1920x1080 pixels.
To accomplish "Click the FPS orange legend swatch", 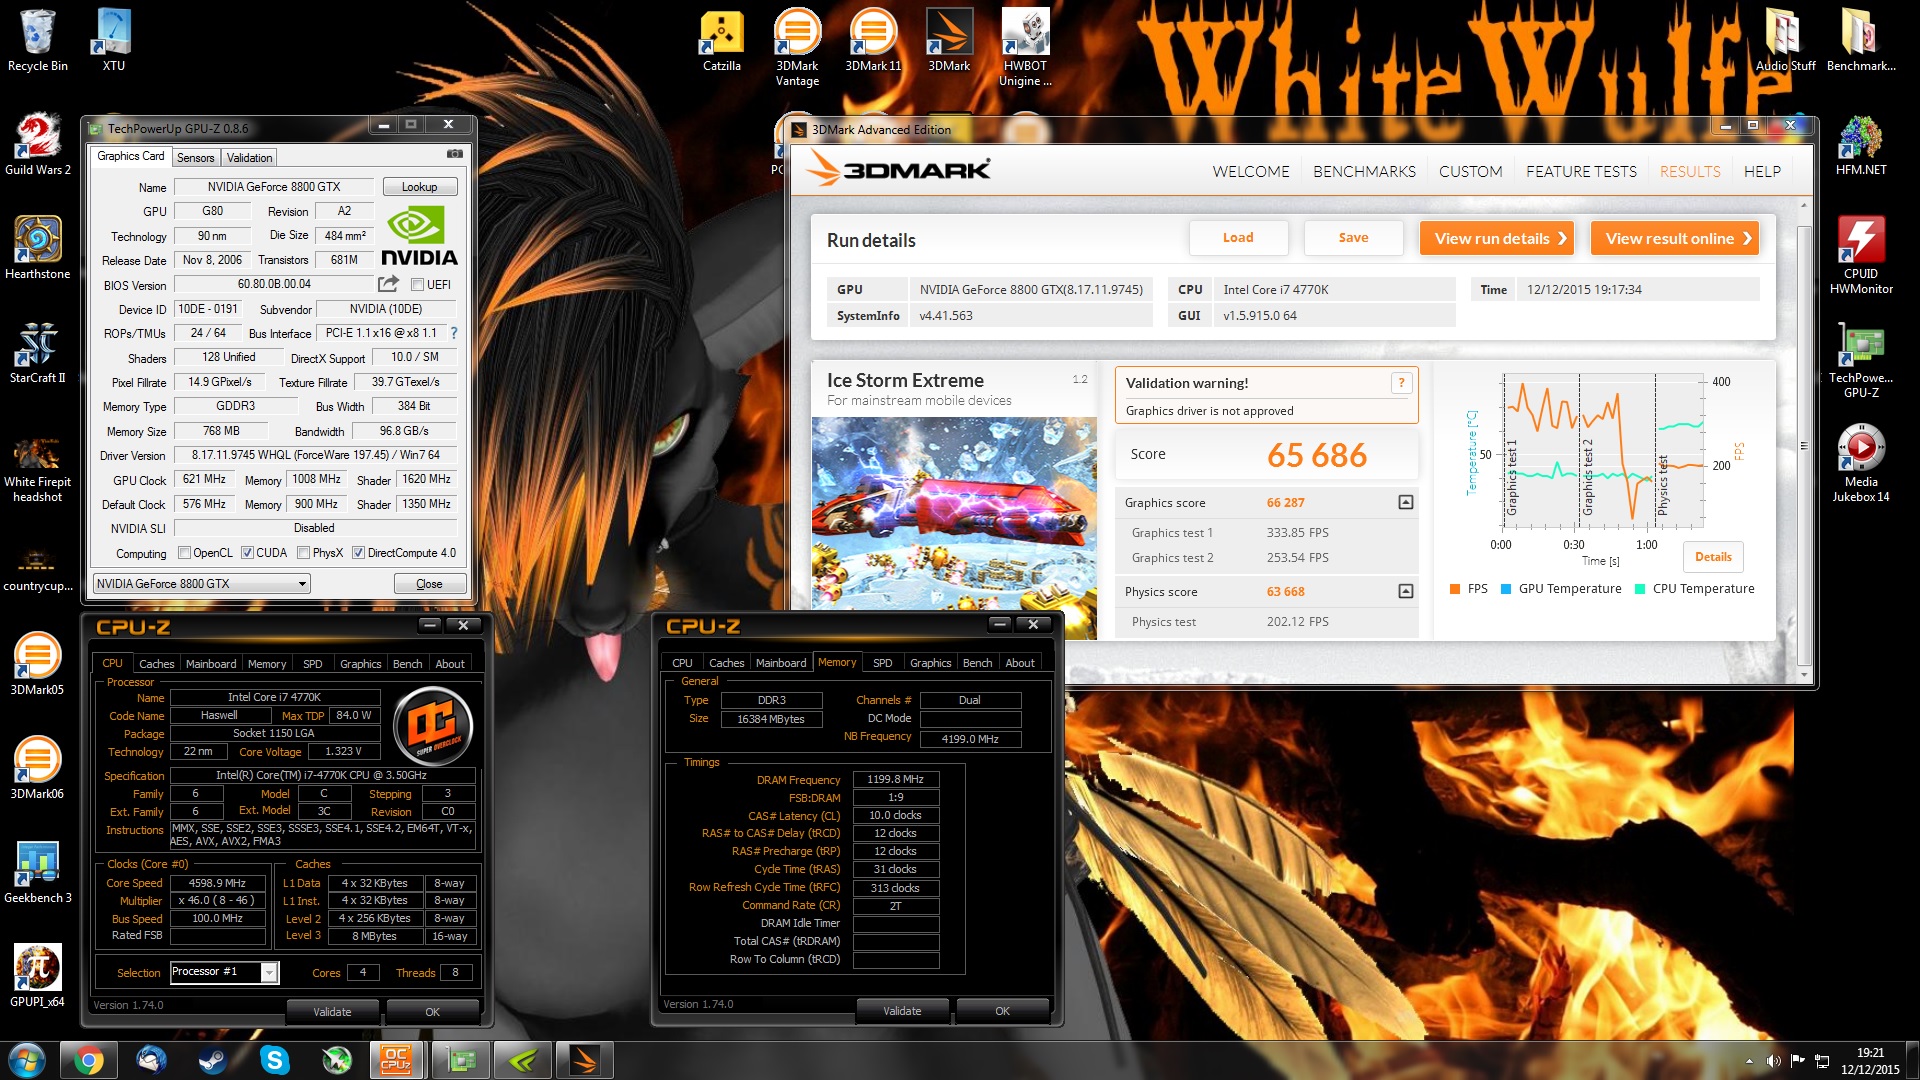I will coord(1455,589).
